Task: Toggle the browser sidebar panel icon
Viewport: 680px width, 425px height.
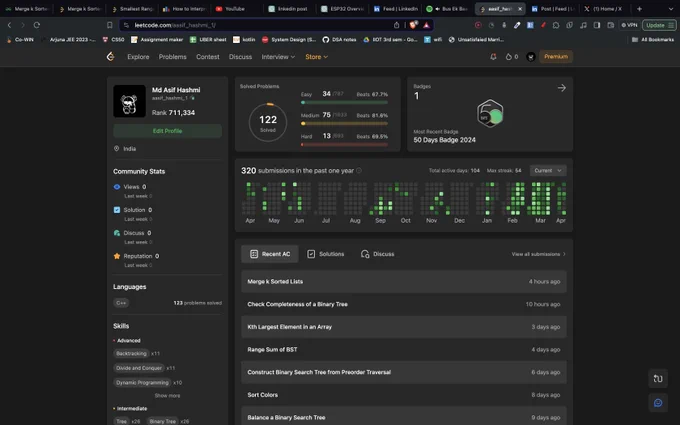Action: click(x=597, y=25)
